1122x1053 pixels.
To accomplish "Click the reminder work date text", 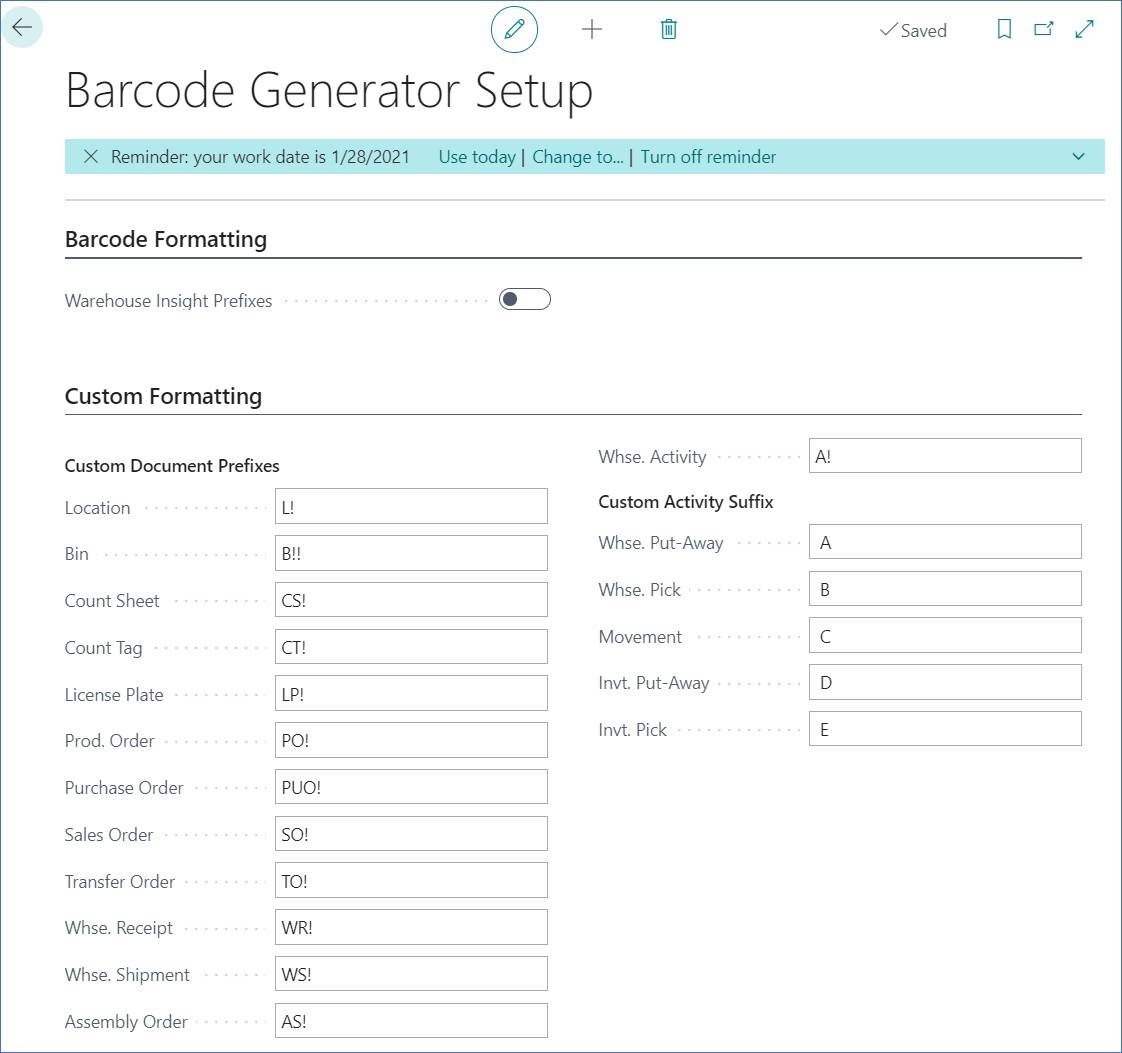I will (260, 157).
